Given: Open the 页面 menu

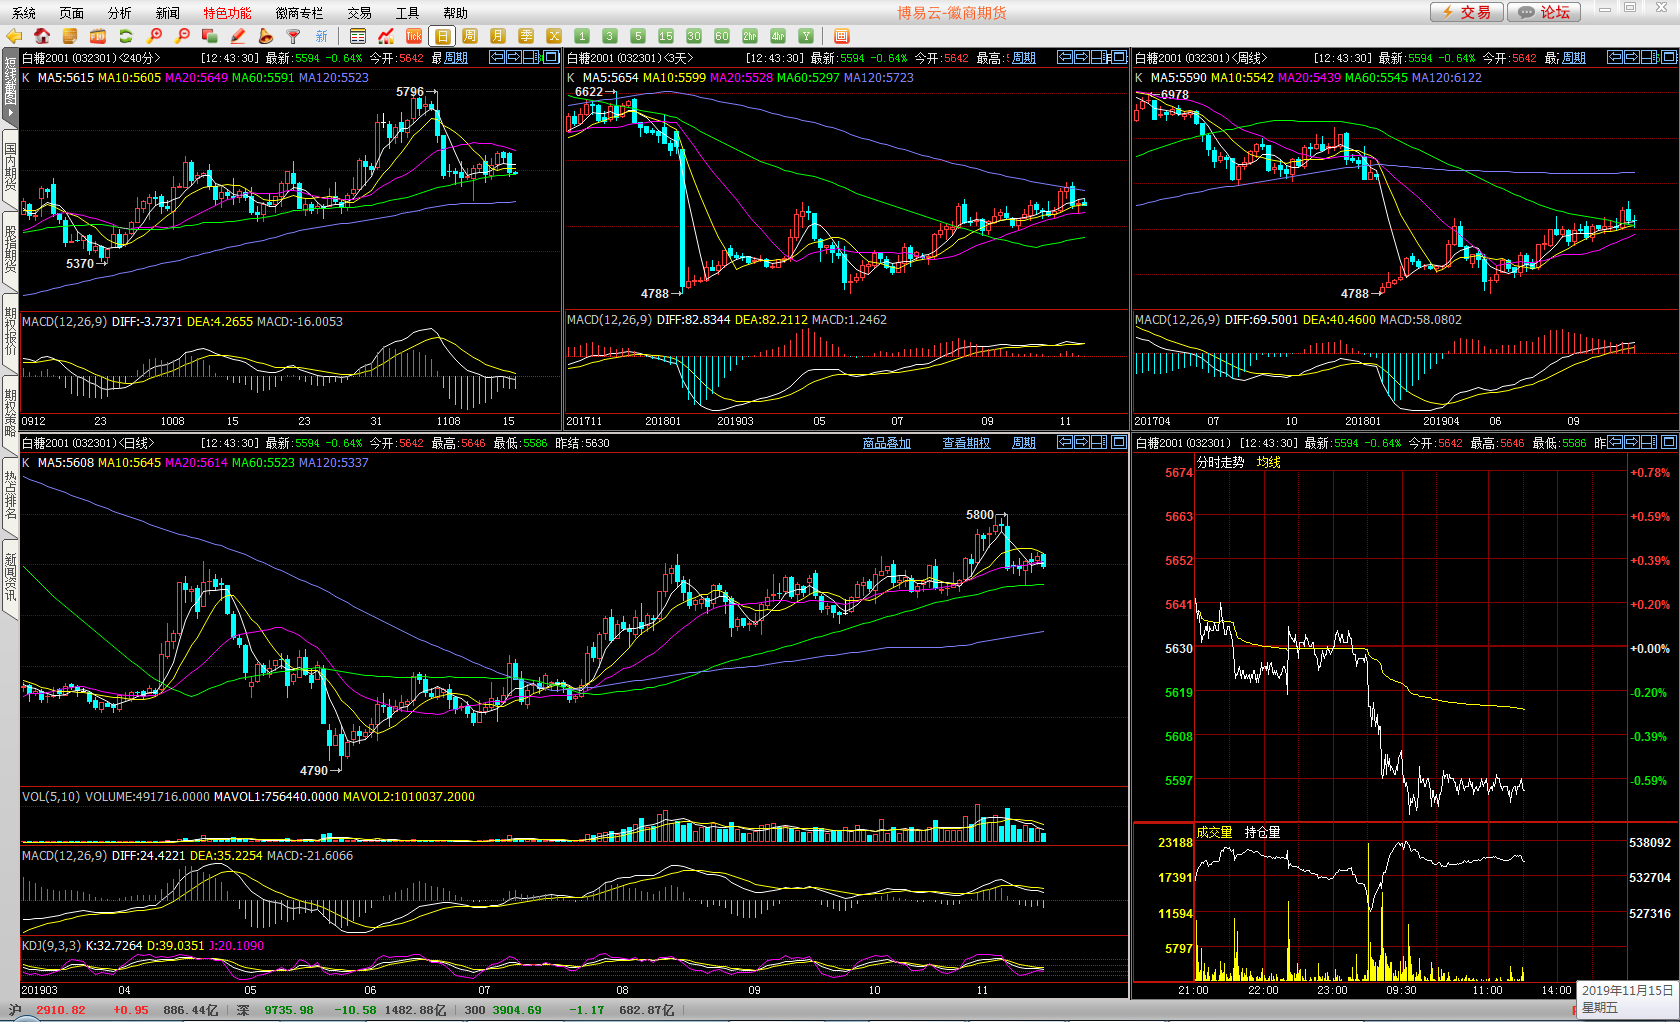Looking at the screenshot, I should pyautogui.click(x=72, y=13).
